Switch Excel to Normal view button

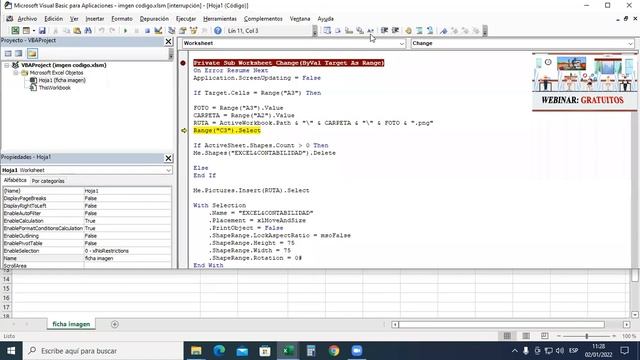507,336
